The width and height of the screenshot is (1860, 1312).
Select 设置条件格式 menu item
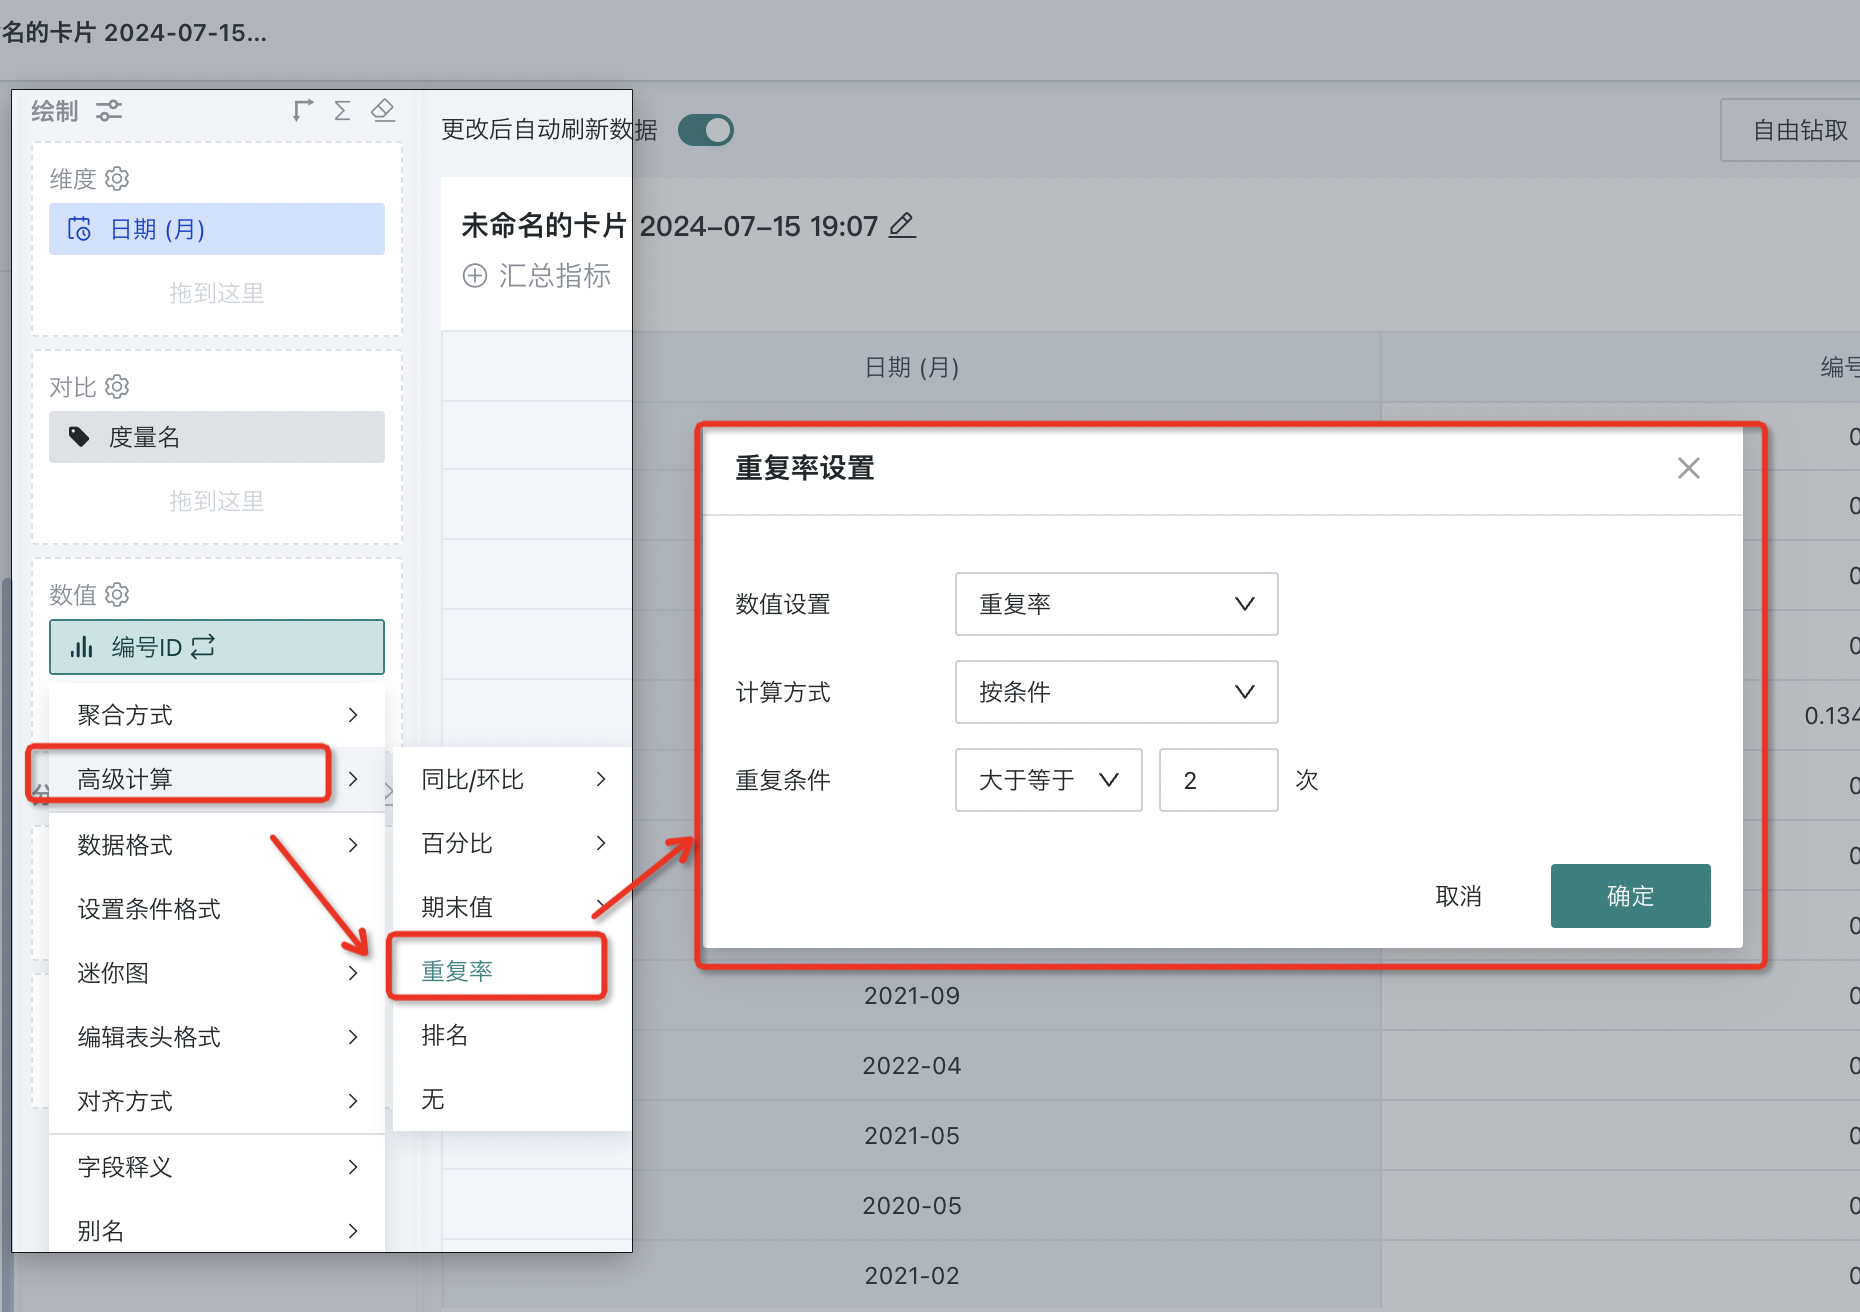coord(217,909)
